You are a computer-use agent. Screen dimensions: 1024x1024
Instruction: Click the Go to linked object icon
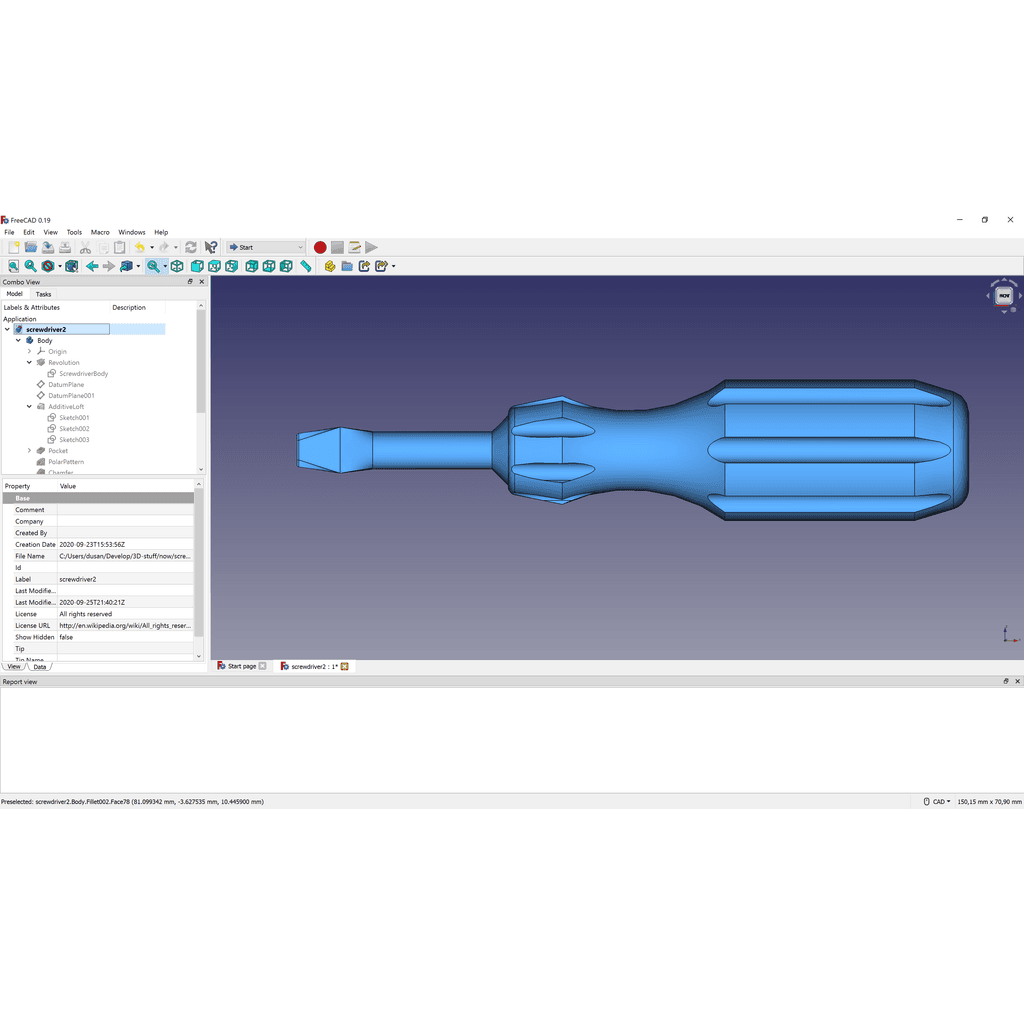pyautogui.click(x=127, y=266)
